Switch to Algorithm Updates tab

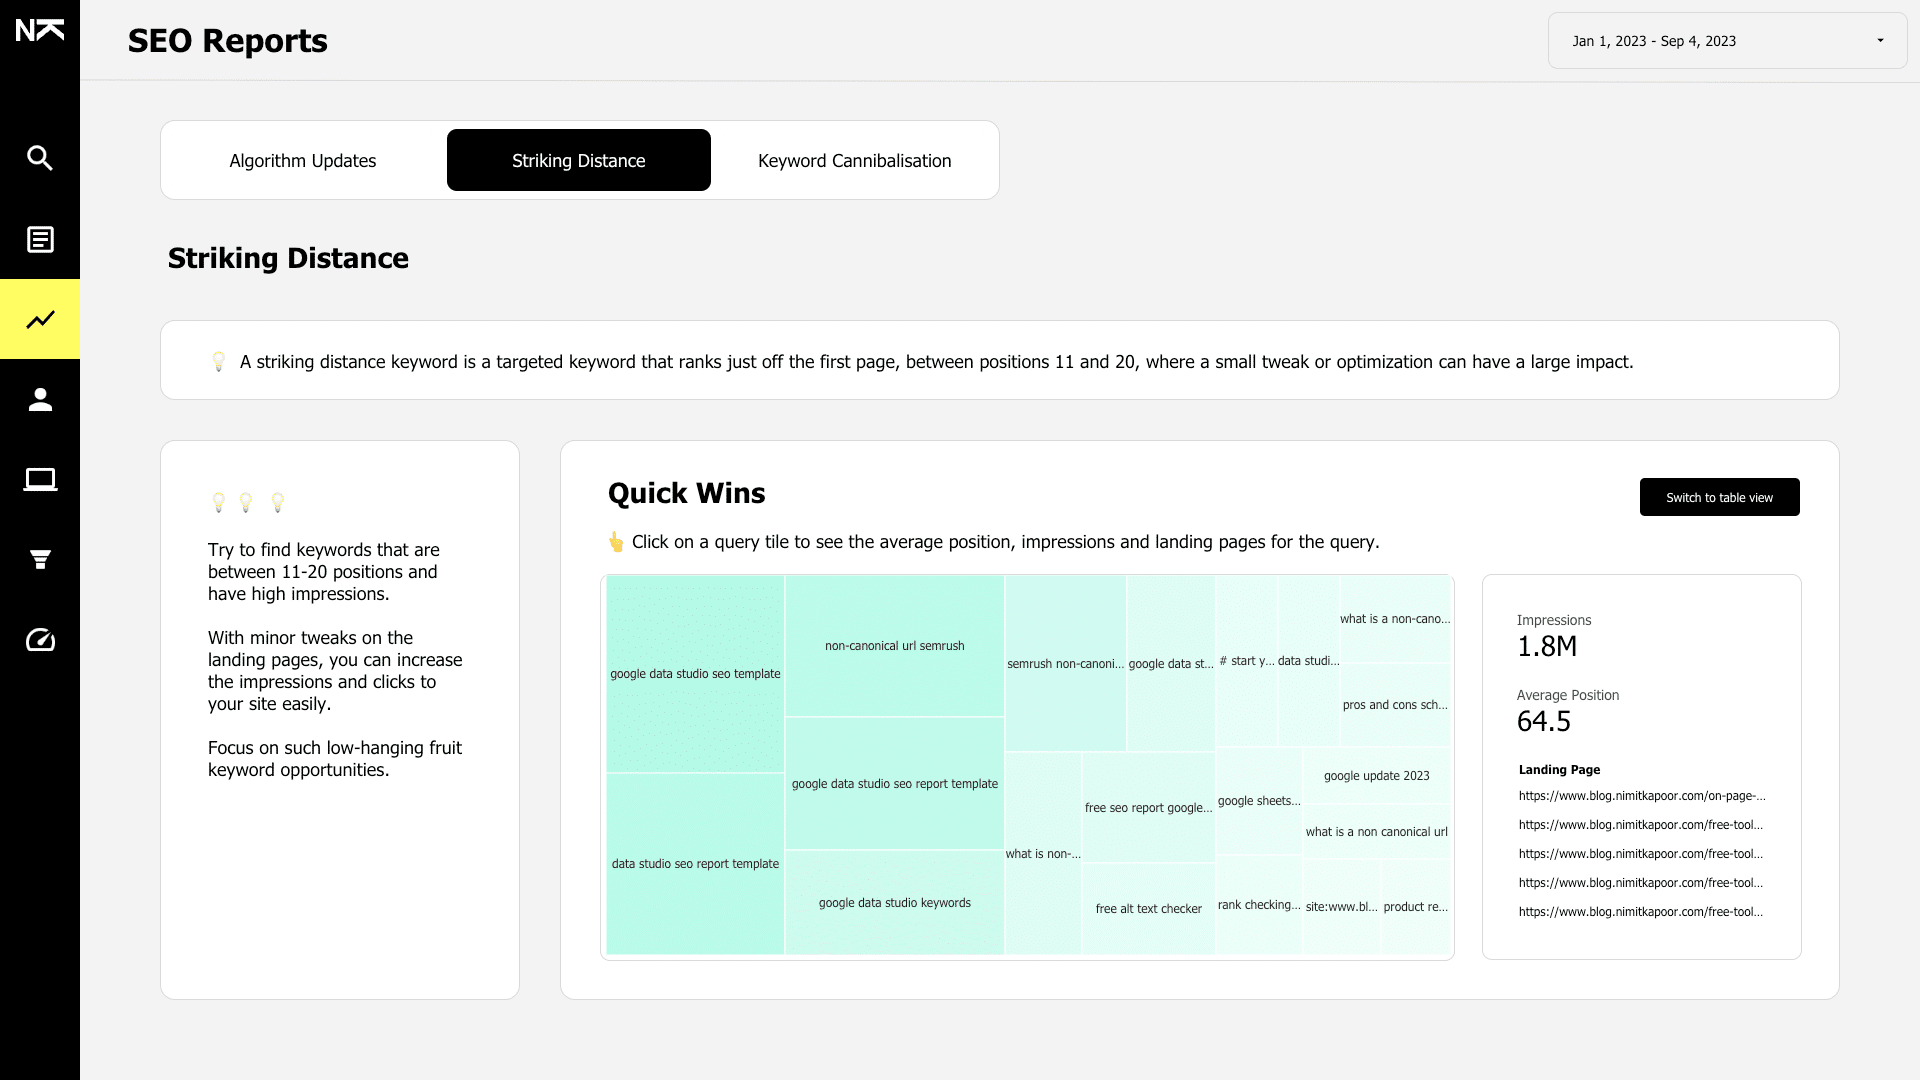point(303,161)
